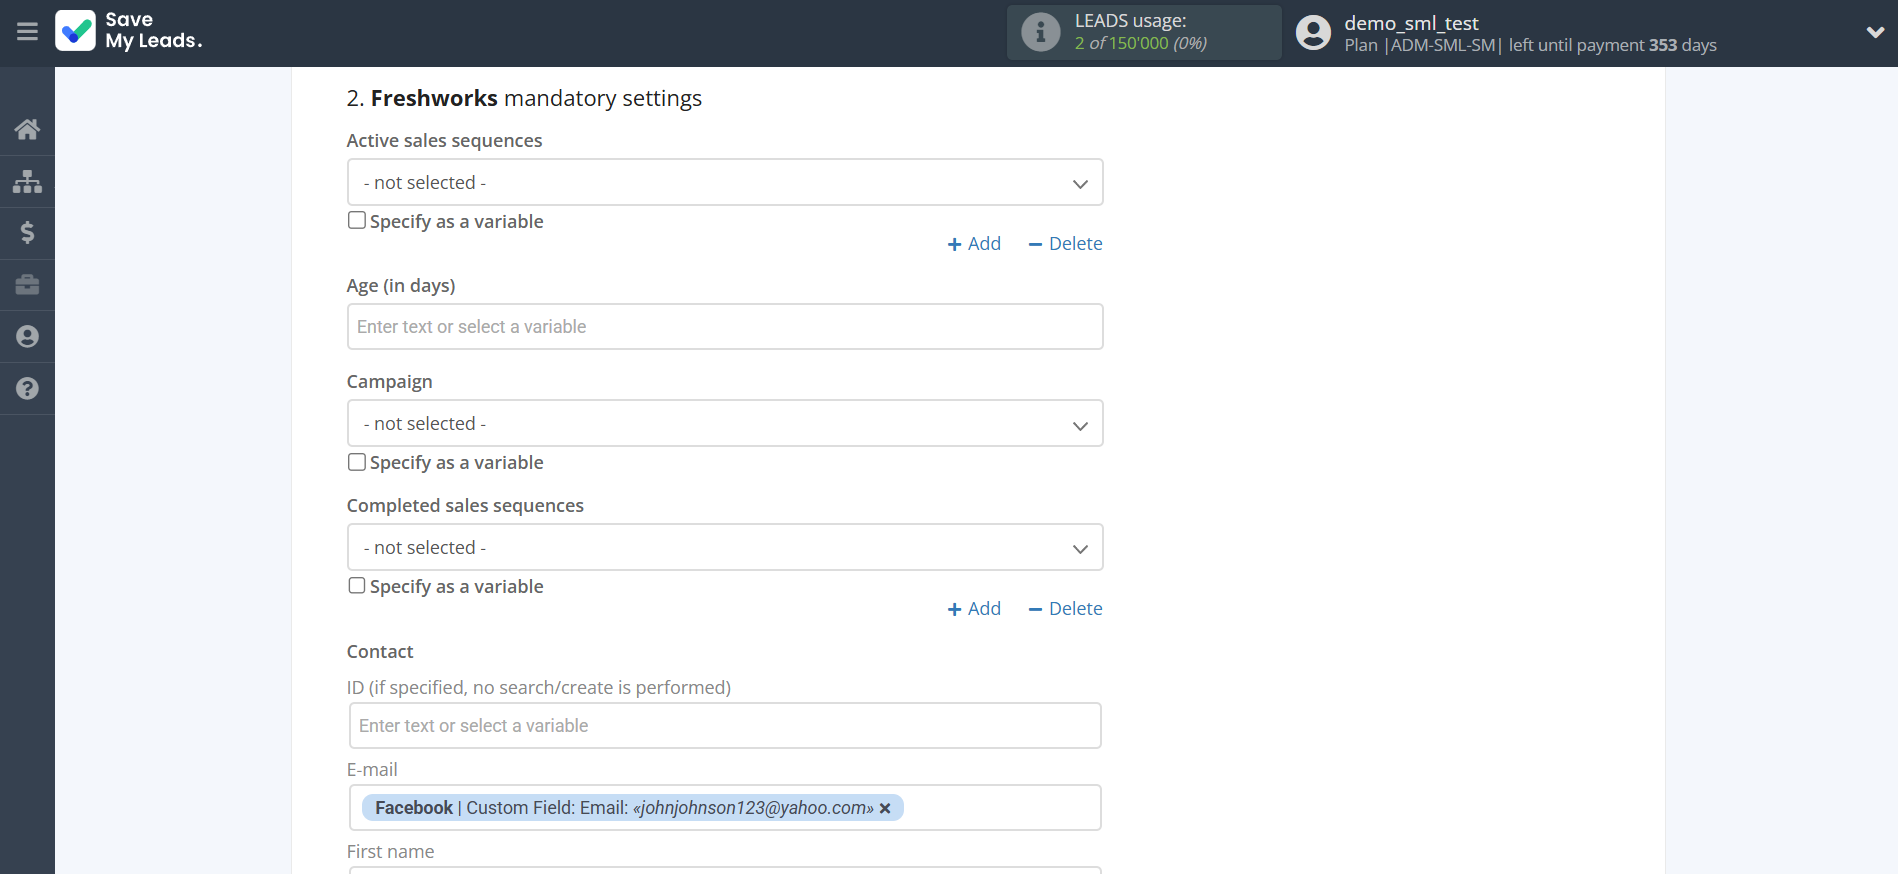Enable Specify as a variable for Active sales sequences
Image resolution: width=1898 pixels, height=874 pixels.
point(357,220)
